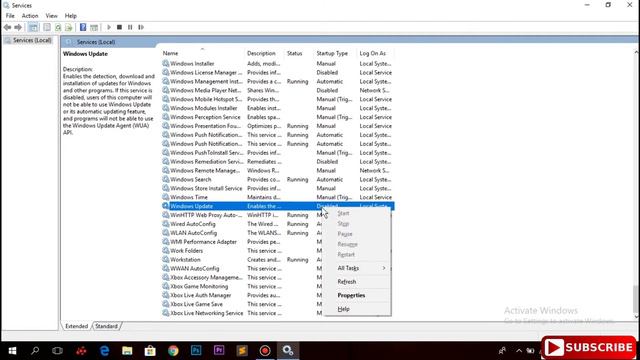Click the Export List toolbar icon
The image size is (640, 360).
pyautogui.click(x=69, y=27)
